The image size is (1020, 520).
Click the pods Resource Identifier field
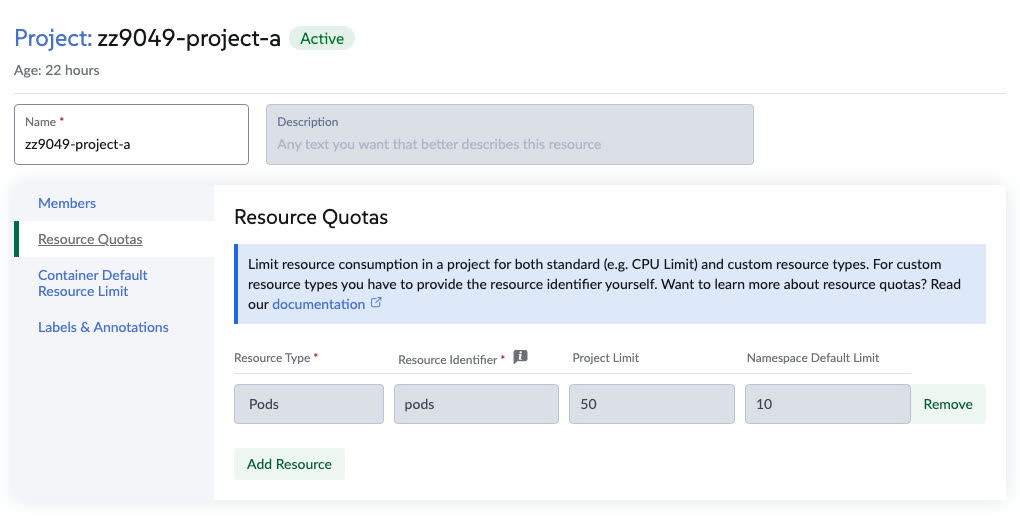(x=476, y=404)
